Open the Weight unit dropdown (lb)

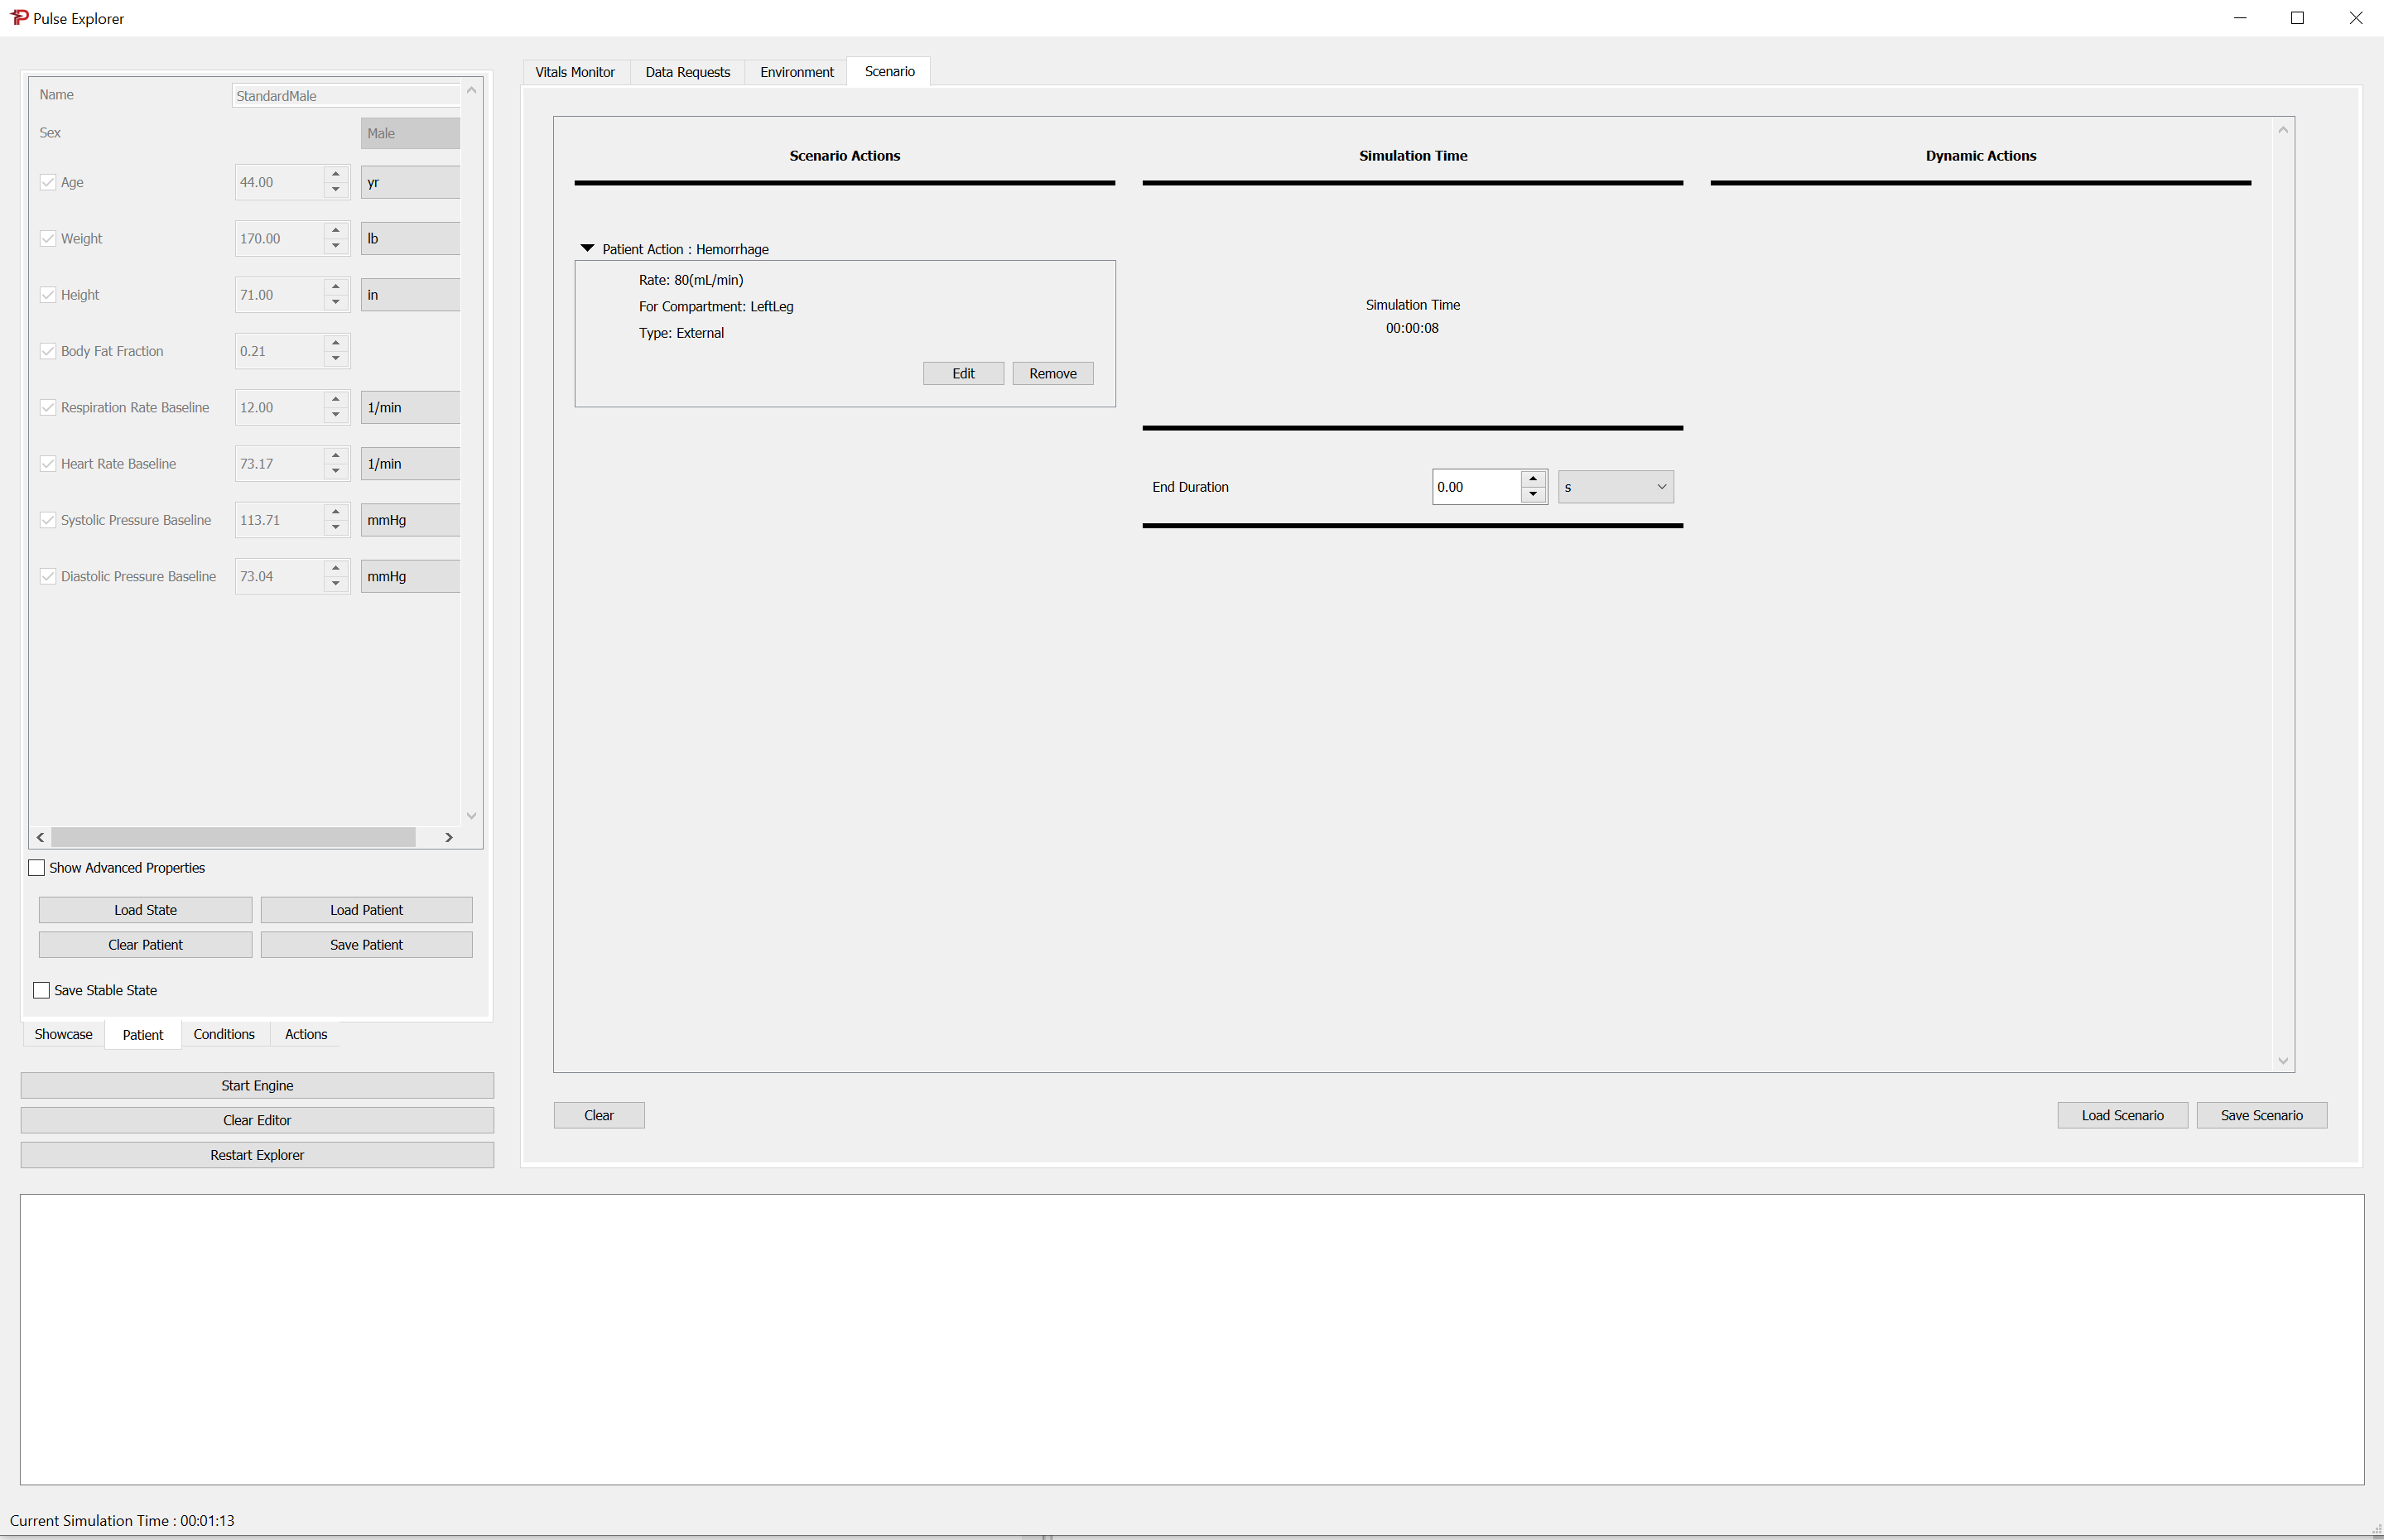pyautogui.click(x=410, y=238)
